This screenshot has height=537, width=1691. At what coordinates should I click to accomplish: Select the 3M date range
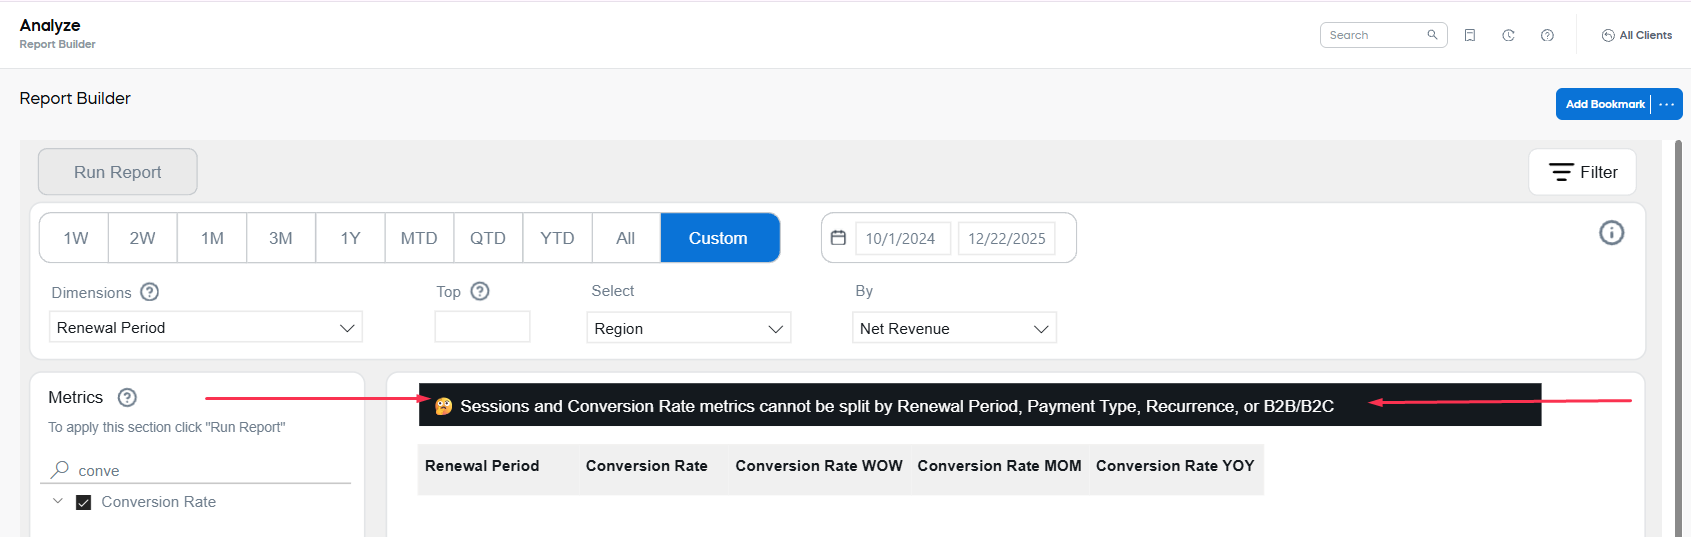coord(281,238)
